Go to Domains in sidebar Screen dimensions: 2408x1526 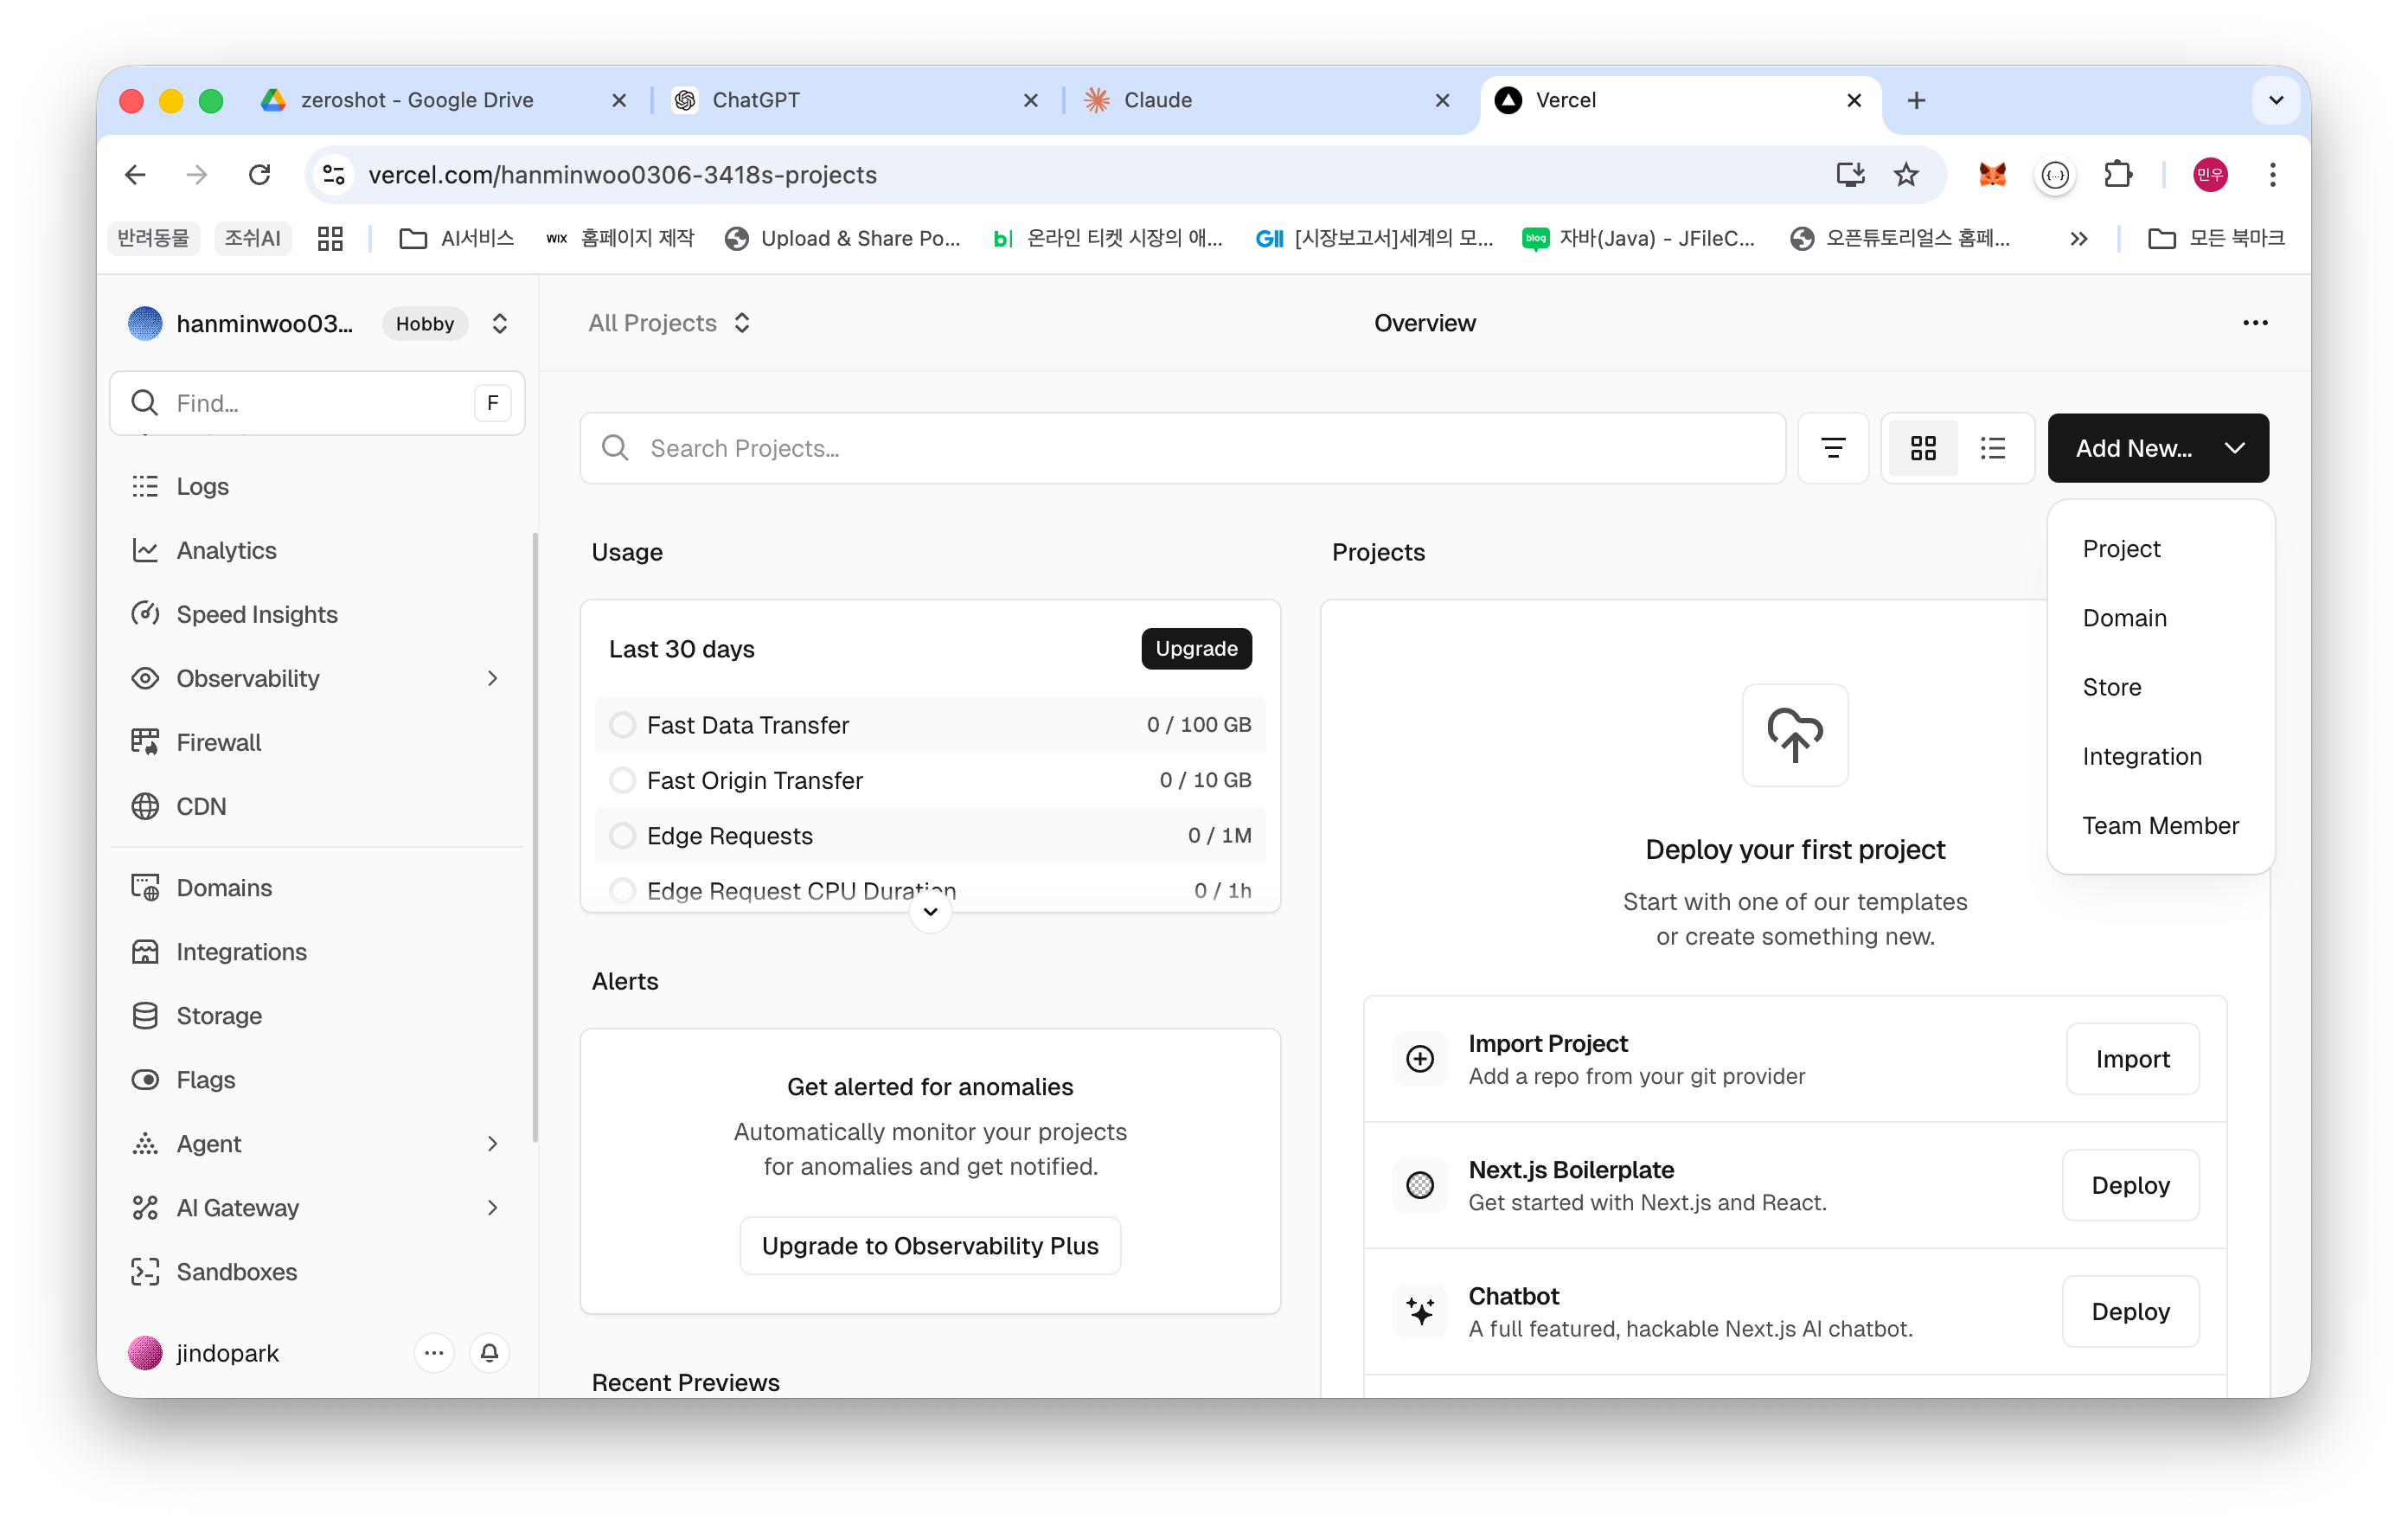[x=316, y=887]
